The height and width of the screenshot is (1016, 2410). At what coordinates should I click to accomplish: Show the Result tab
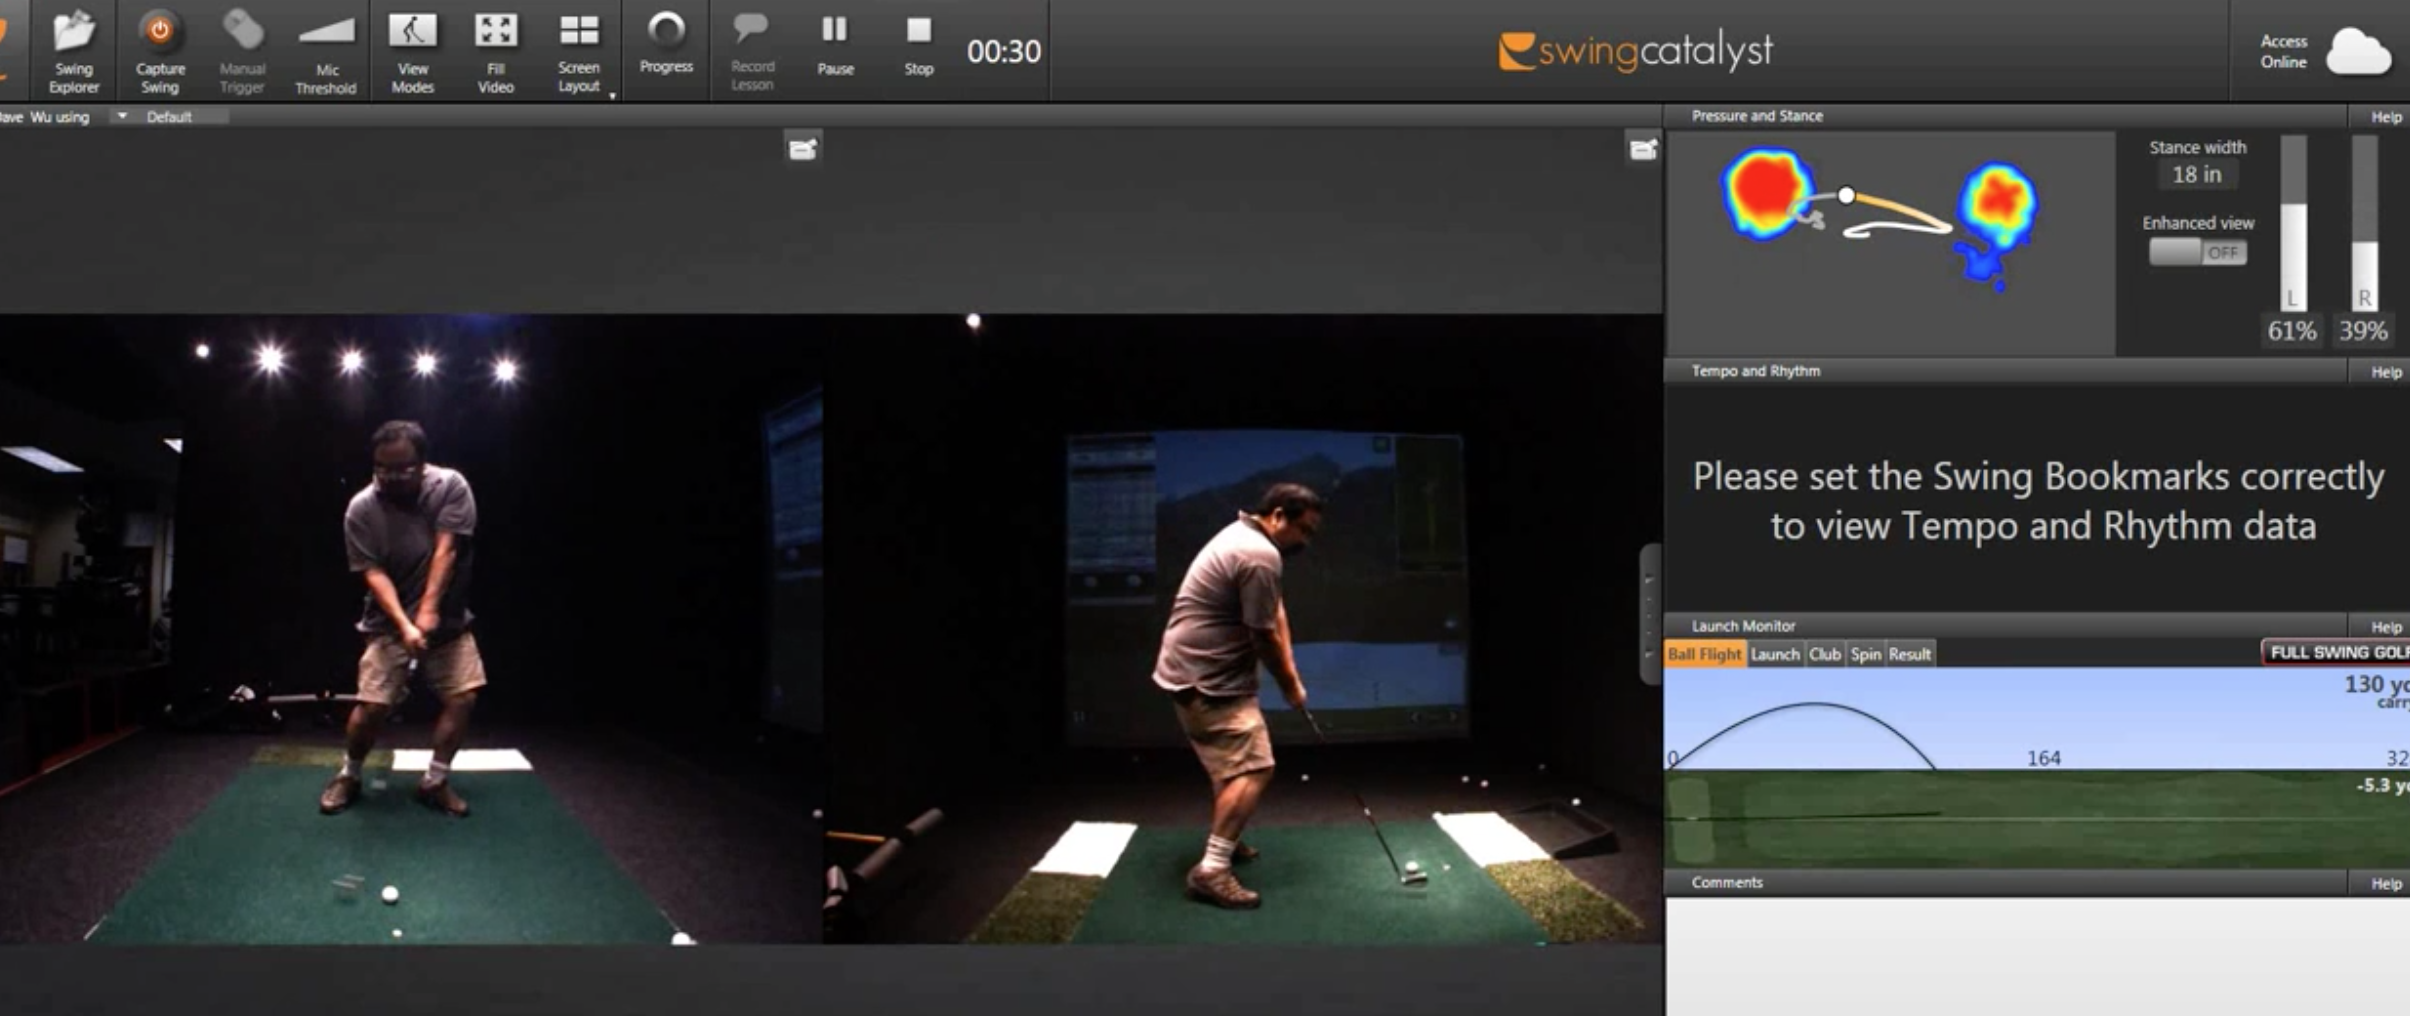point(1909,654)
